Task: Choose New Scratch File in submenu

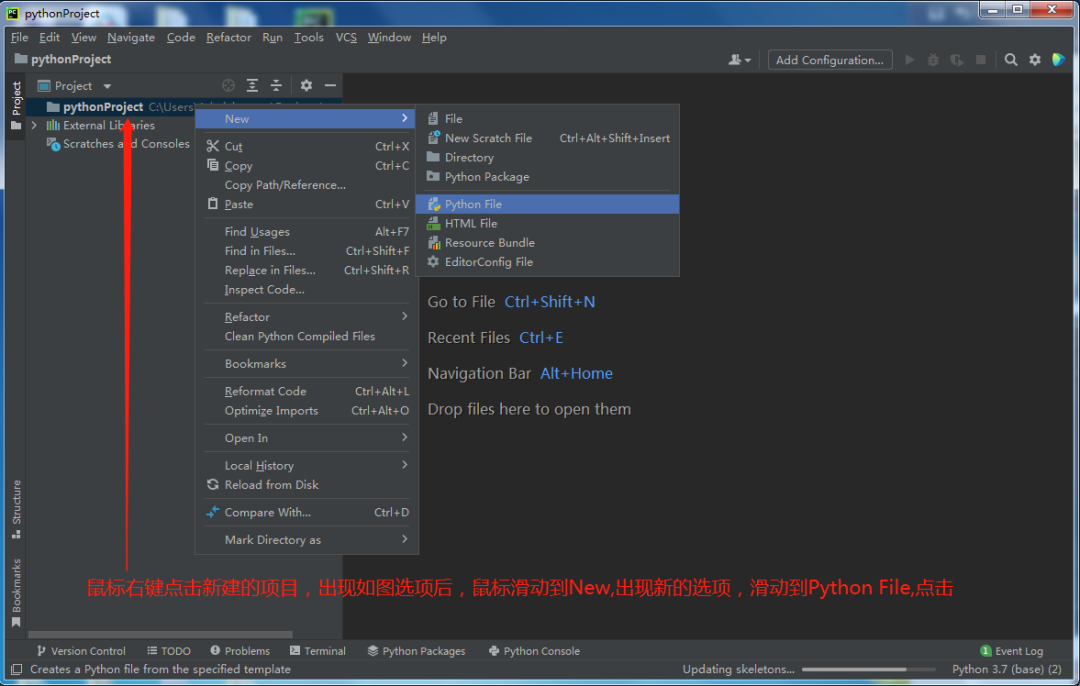Action: click(548, 138)
